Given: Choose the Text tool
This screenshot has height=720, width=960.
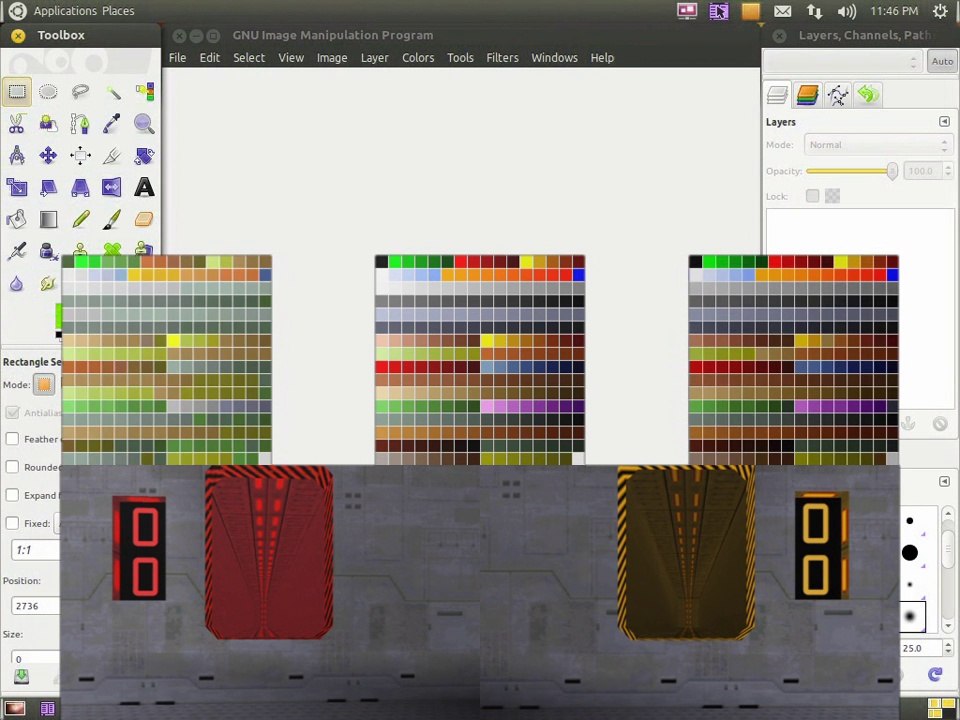Looking at the screenshot, I should click(144, 187).
